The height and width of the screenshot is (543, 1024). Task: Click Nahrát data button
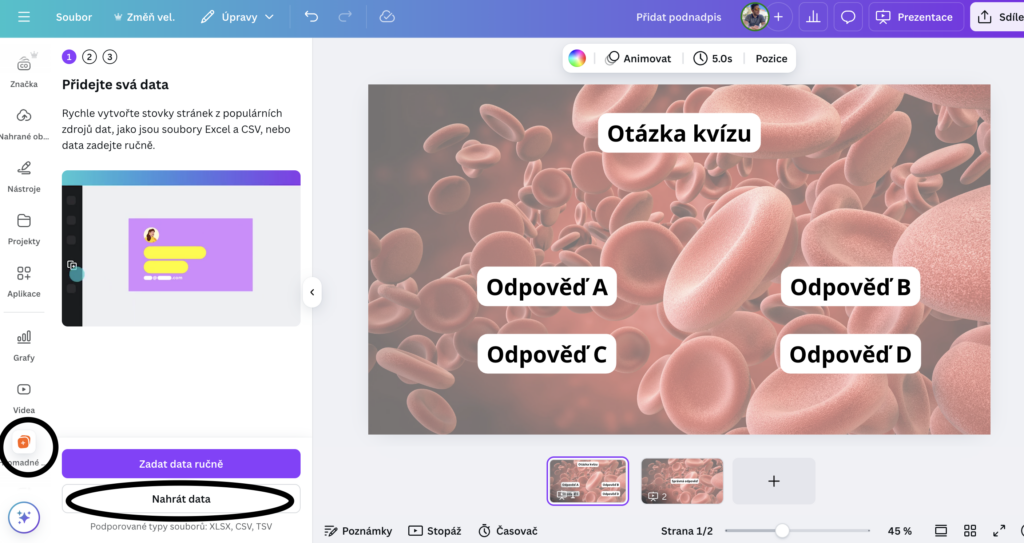tap(181, 499)
